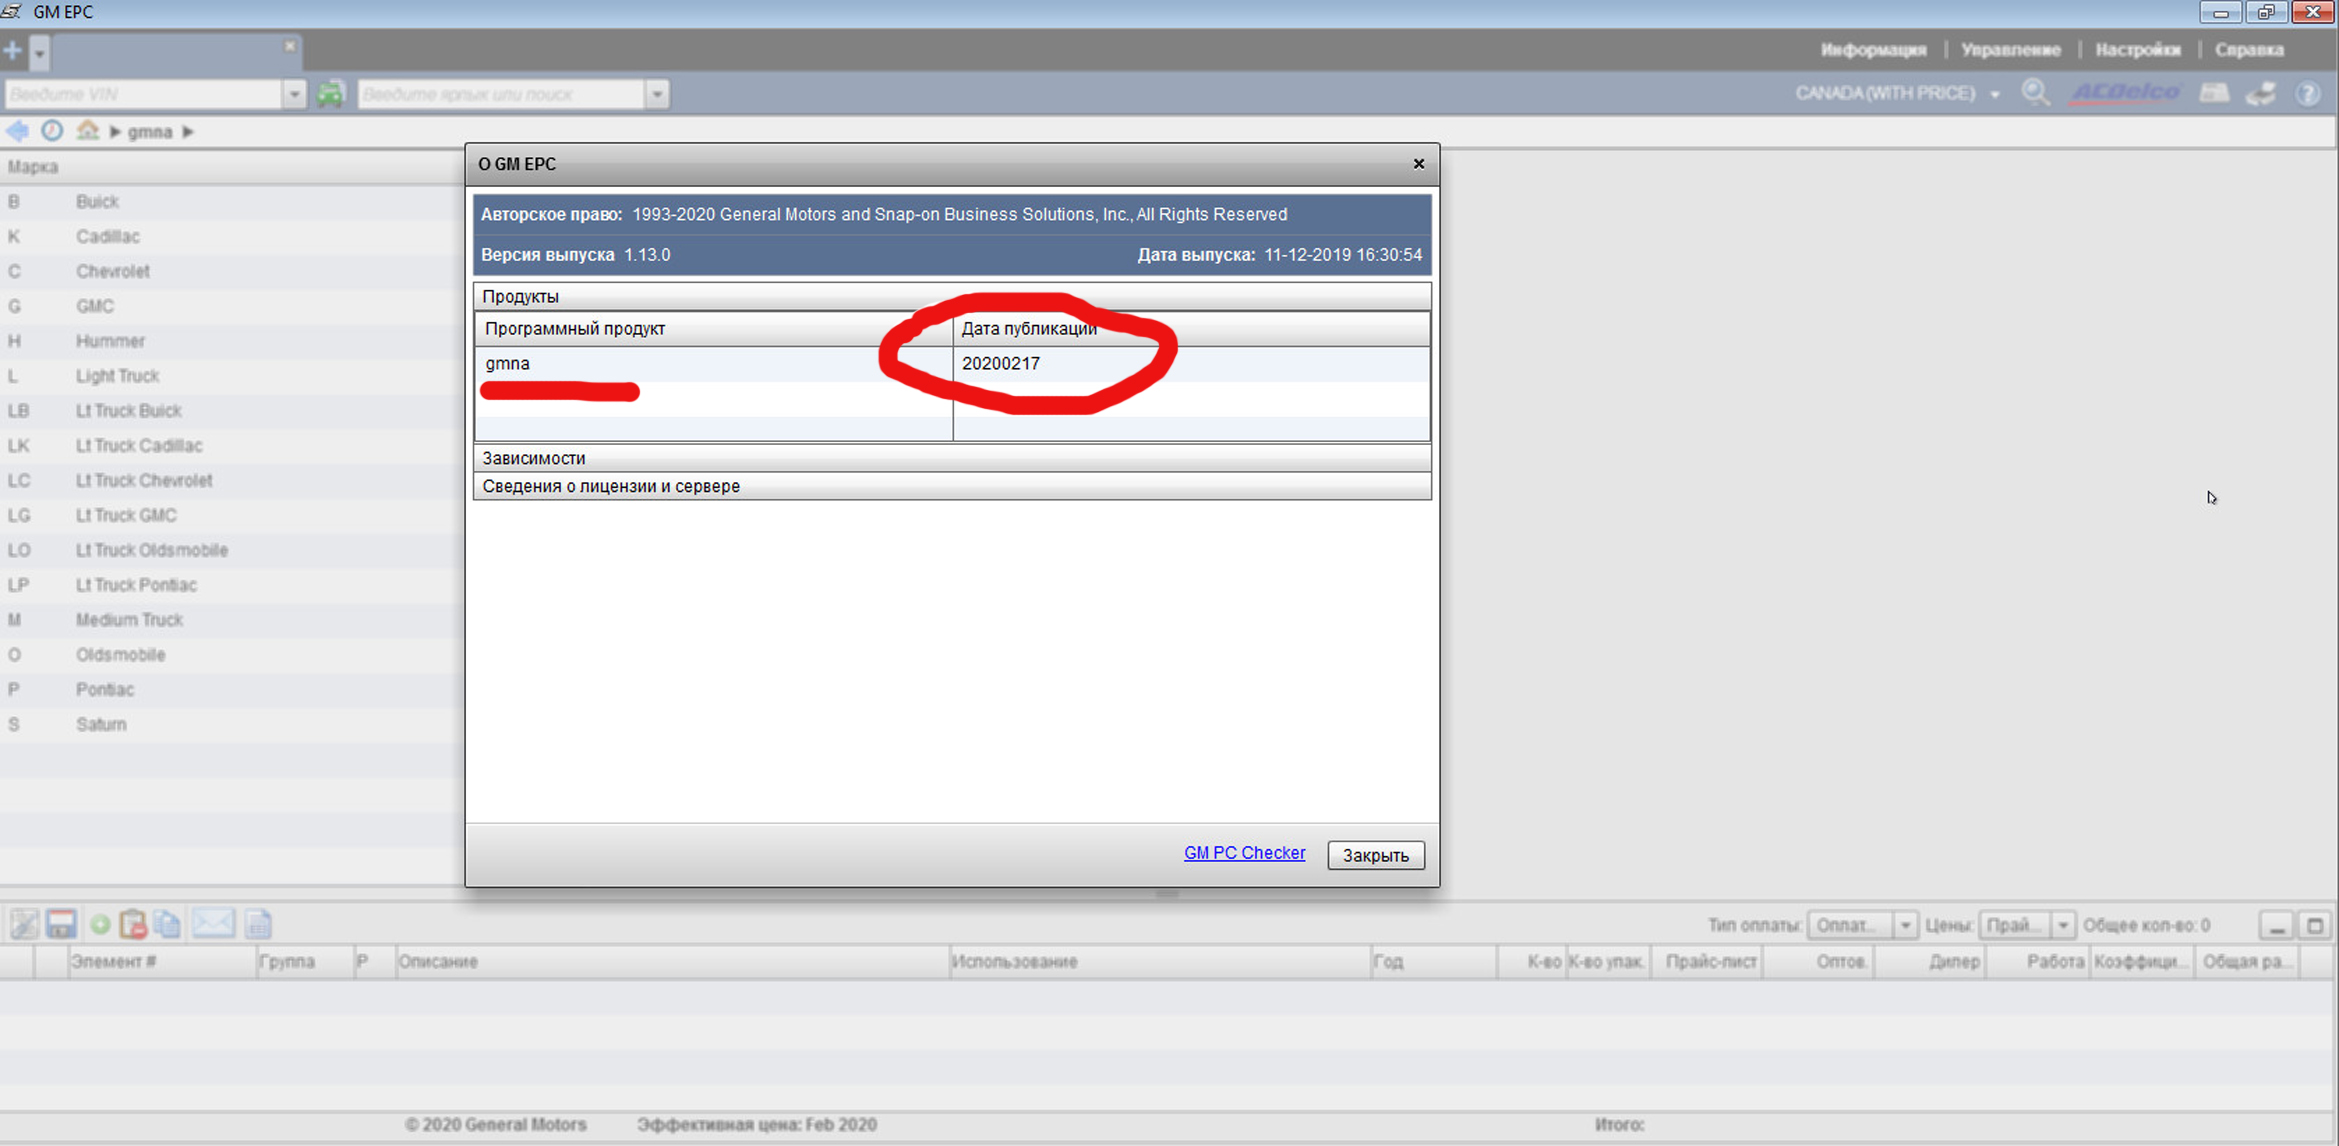2339x1146 pixels.
Task: Open the Справка menu
Action: 2249,49
